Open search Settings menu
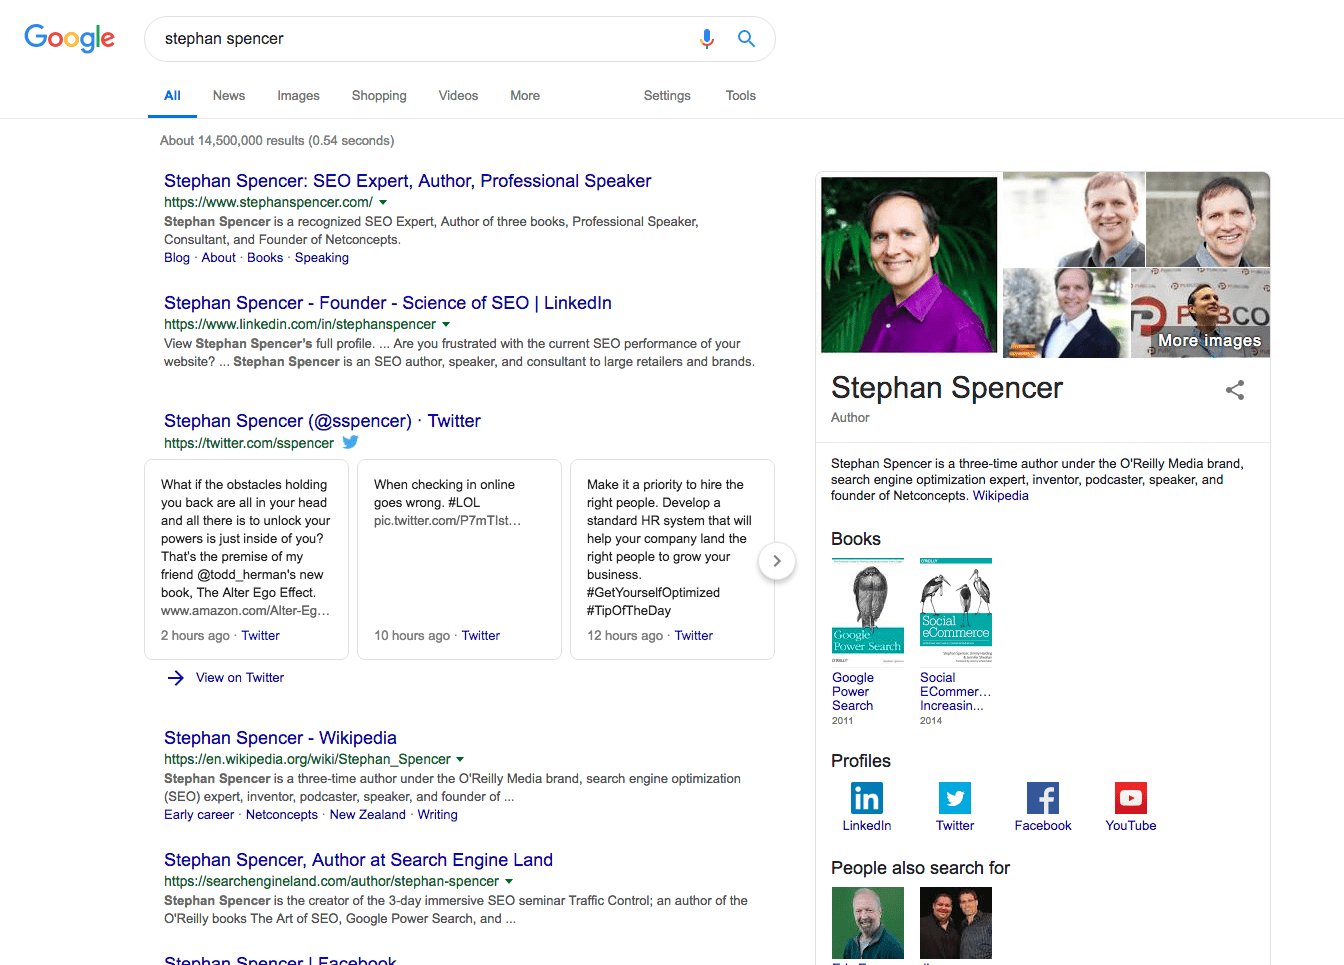Viewport: 1344px width, 965px height. tap(667, 96)
